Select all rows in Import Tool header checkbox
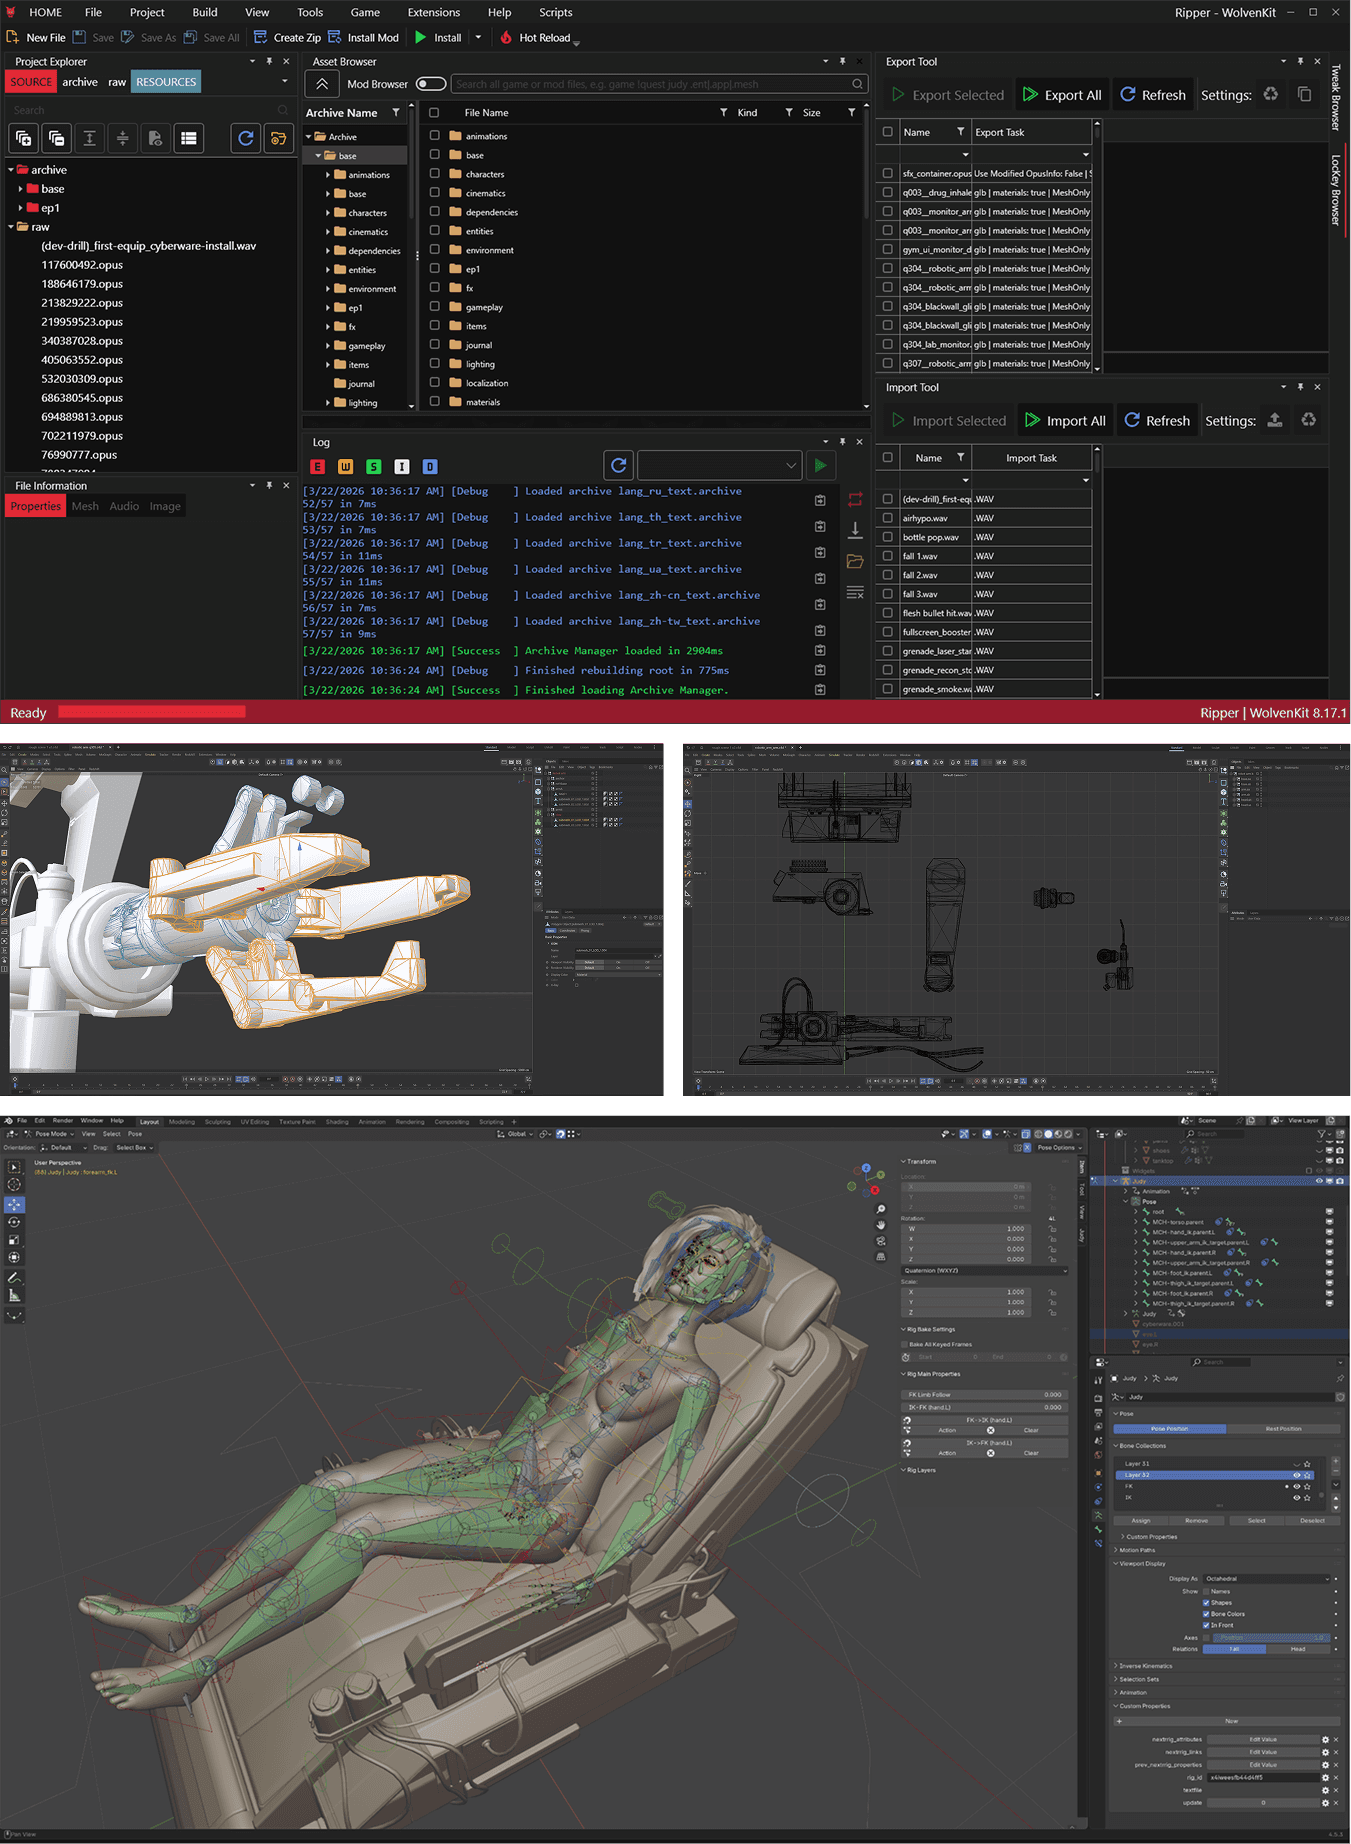 coord(887,457)
